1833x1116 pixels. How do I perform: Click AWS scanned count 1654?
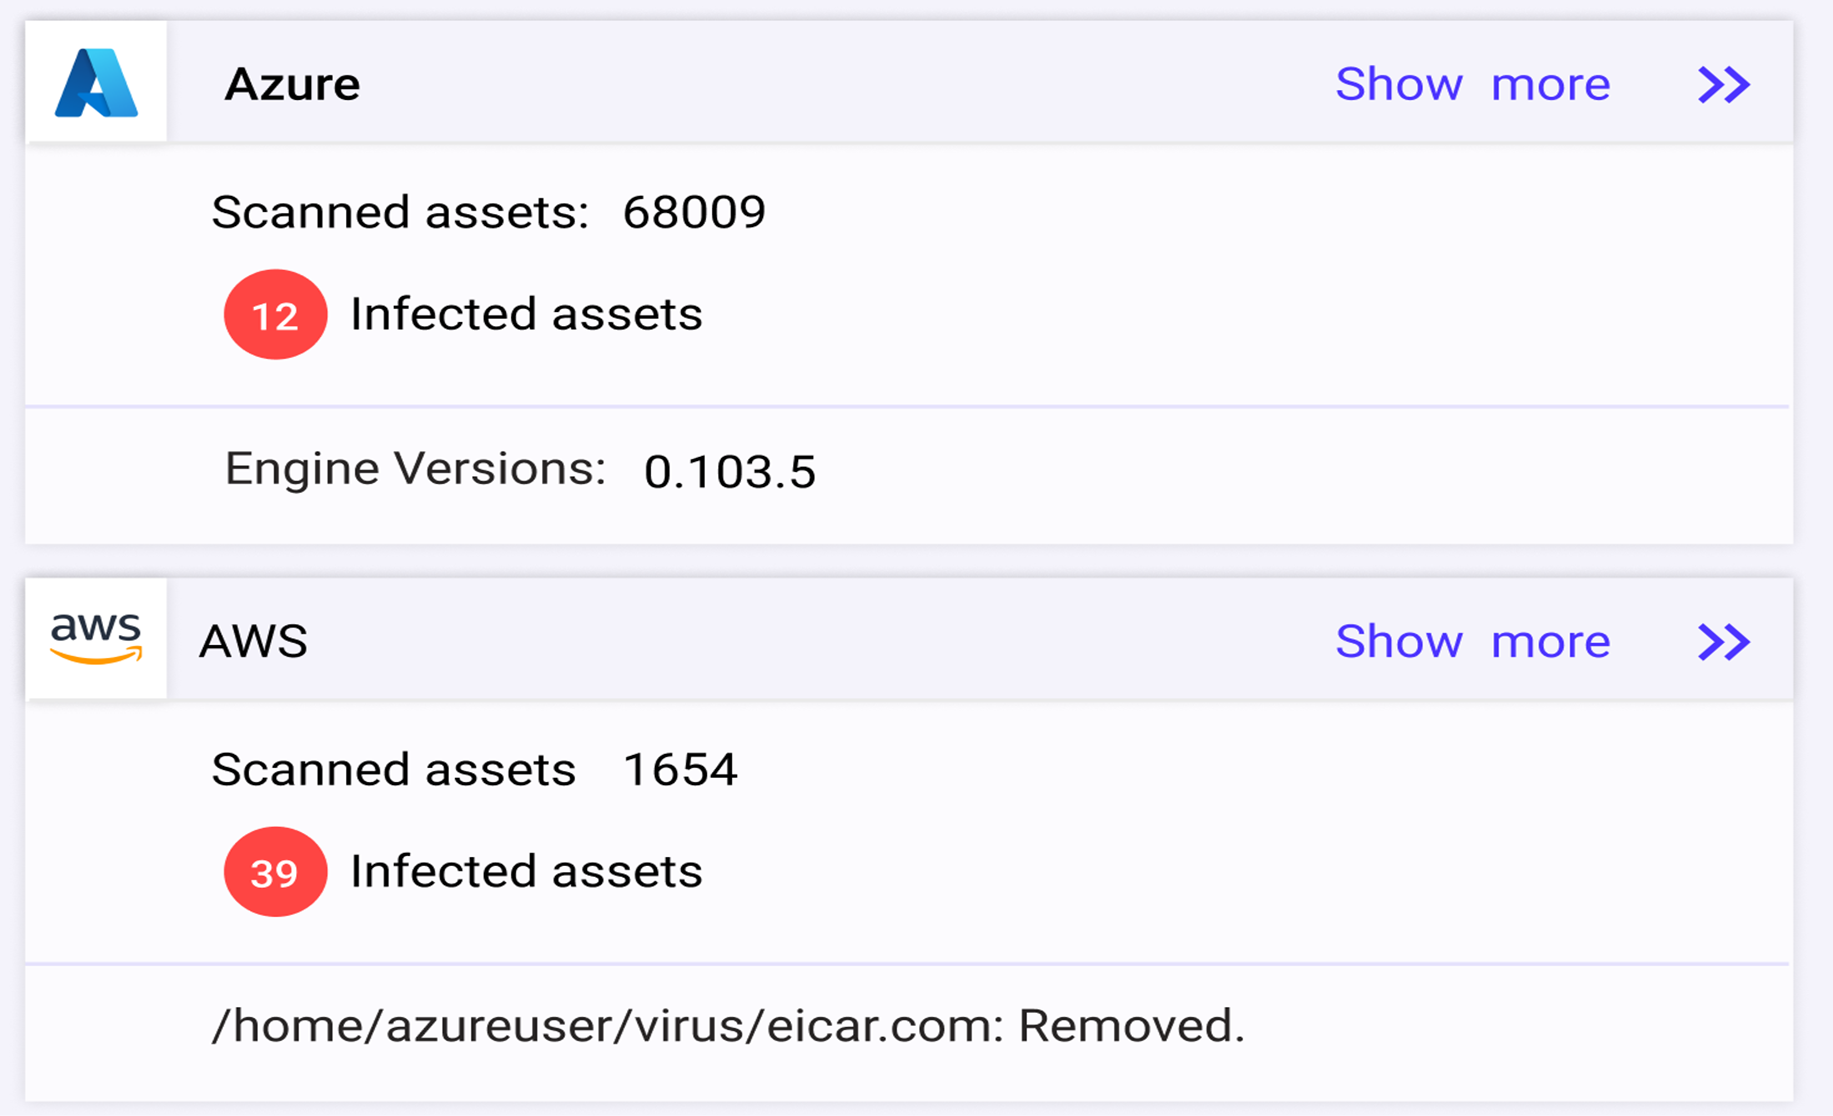(680, 769)
